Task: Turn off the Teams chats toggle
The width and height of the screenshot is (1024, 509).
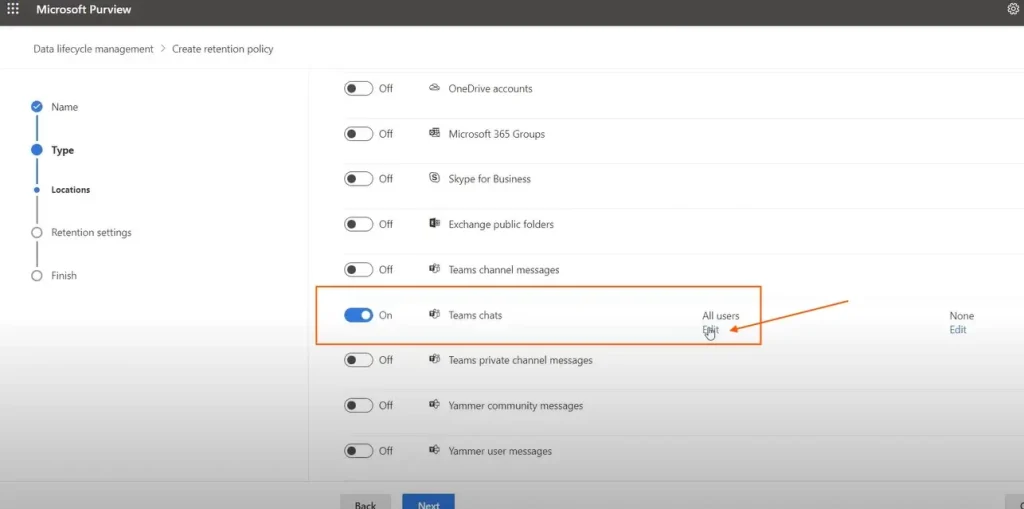Action: pos(358,315)
